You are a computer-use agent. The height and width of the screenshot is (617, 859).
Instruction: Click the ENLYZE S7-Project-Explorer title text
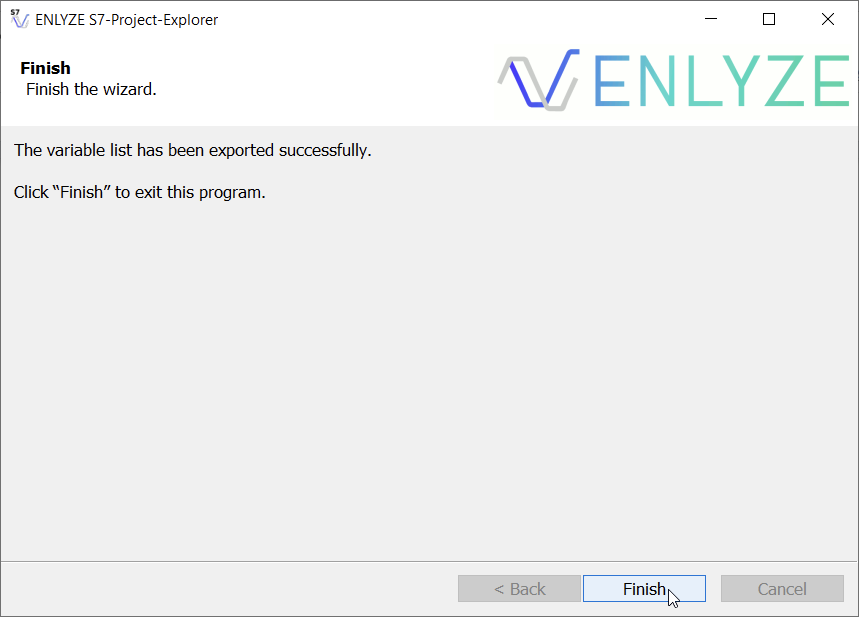coord(125,18)
